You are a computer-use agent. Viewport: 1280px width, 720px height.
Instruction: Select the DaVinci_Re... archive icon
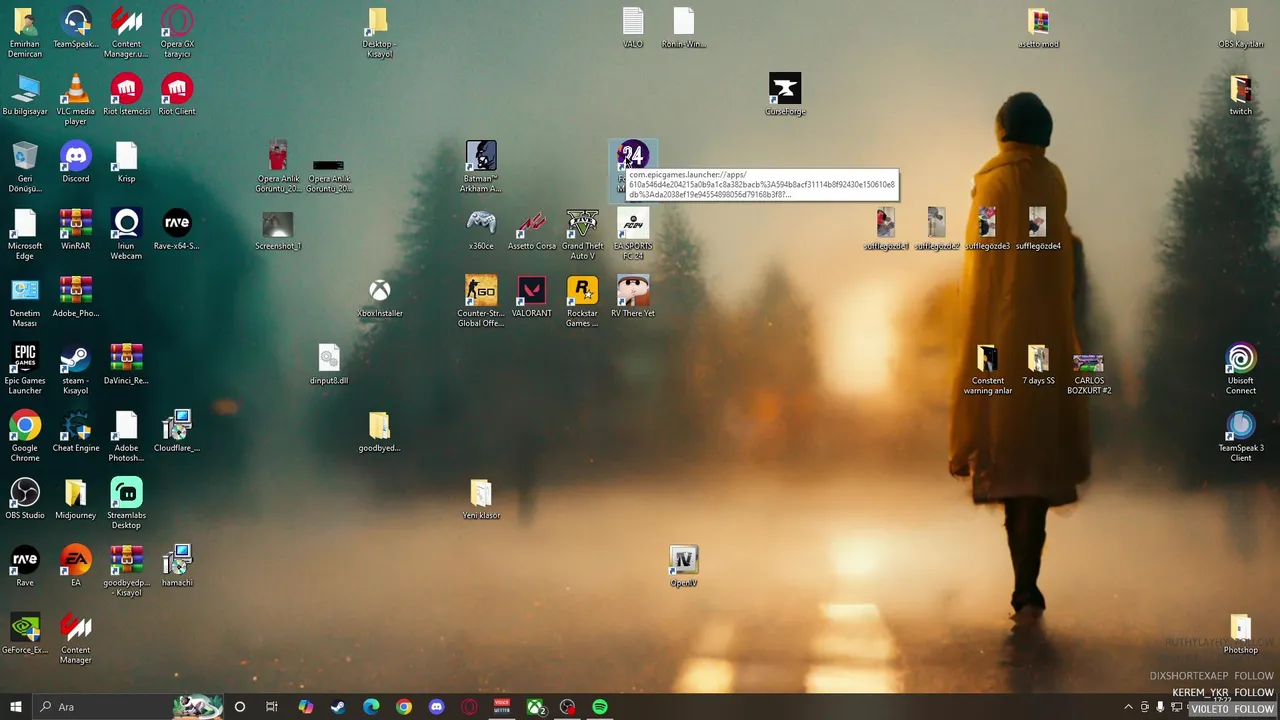pyautogui.click(x=126, y=364)
